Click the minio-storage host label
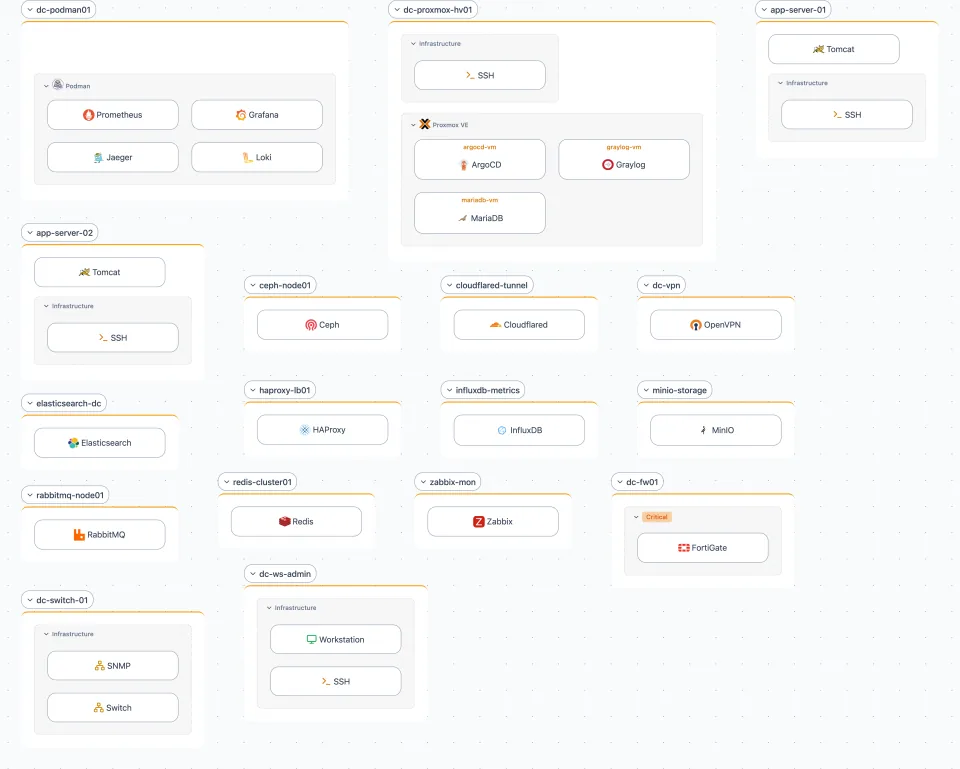960x769 pixels. [x=680, y=390]
